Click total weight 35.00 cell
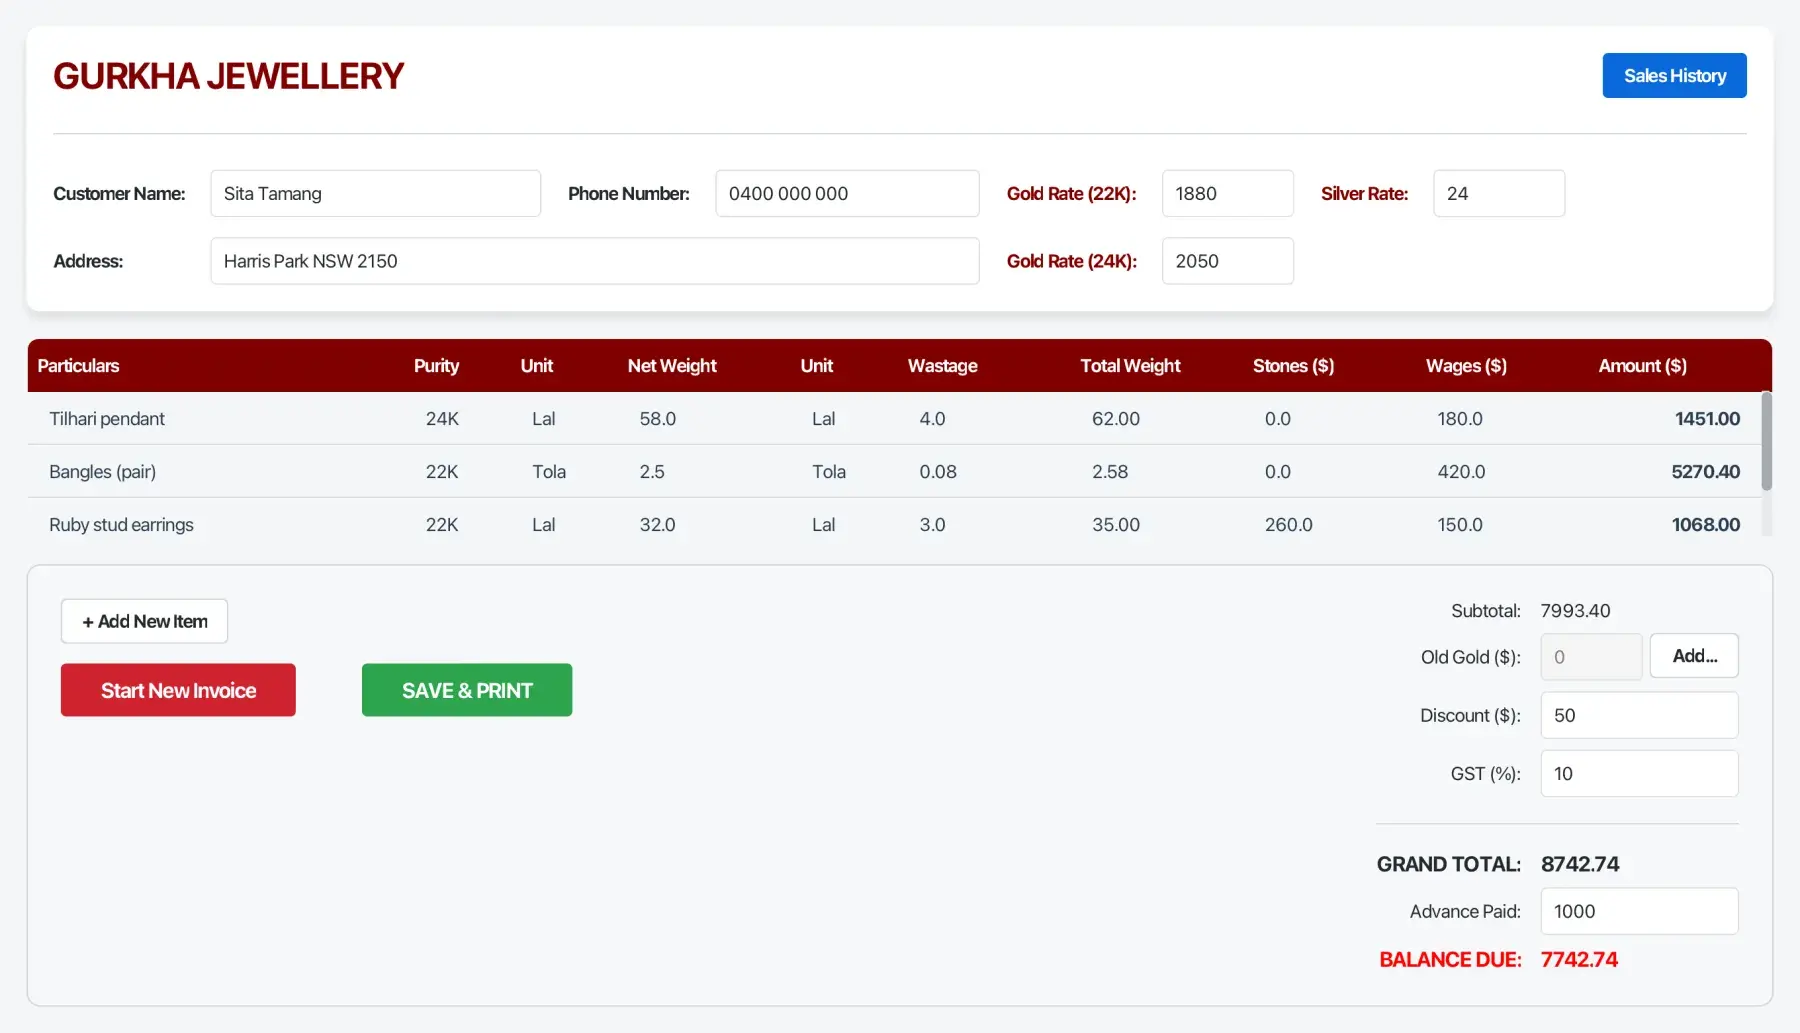Viewport: 1800px width, 1033px height. click(x=1116, y=525)
